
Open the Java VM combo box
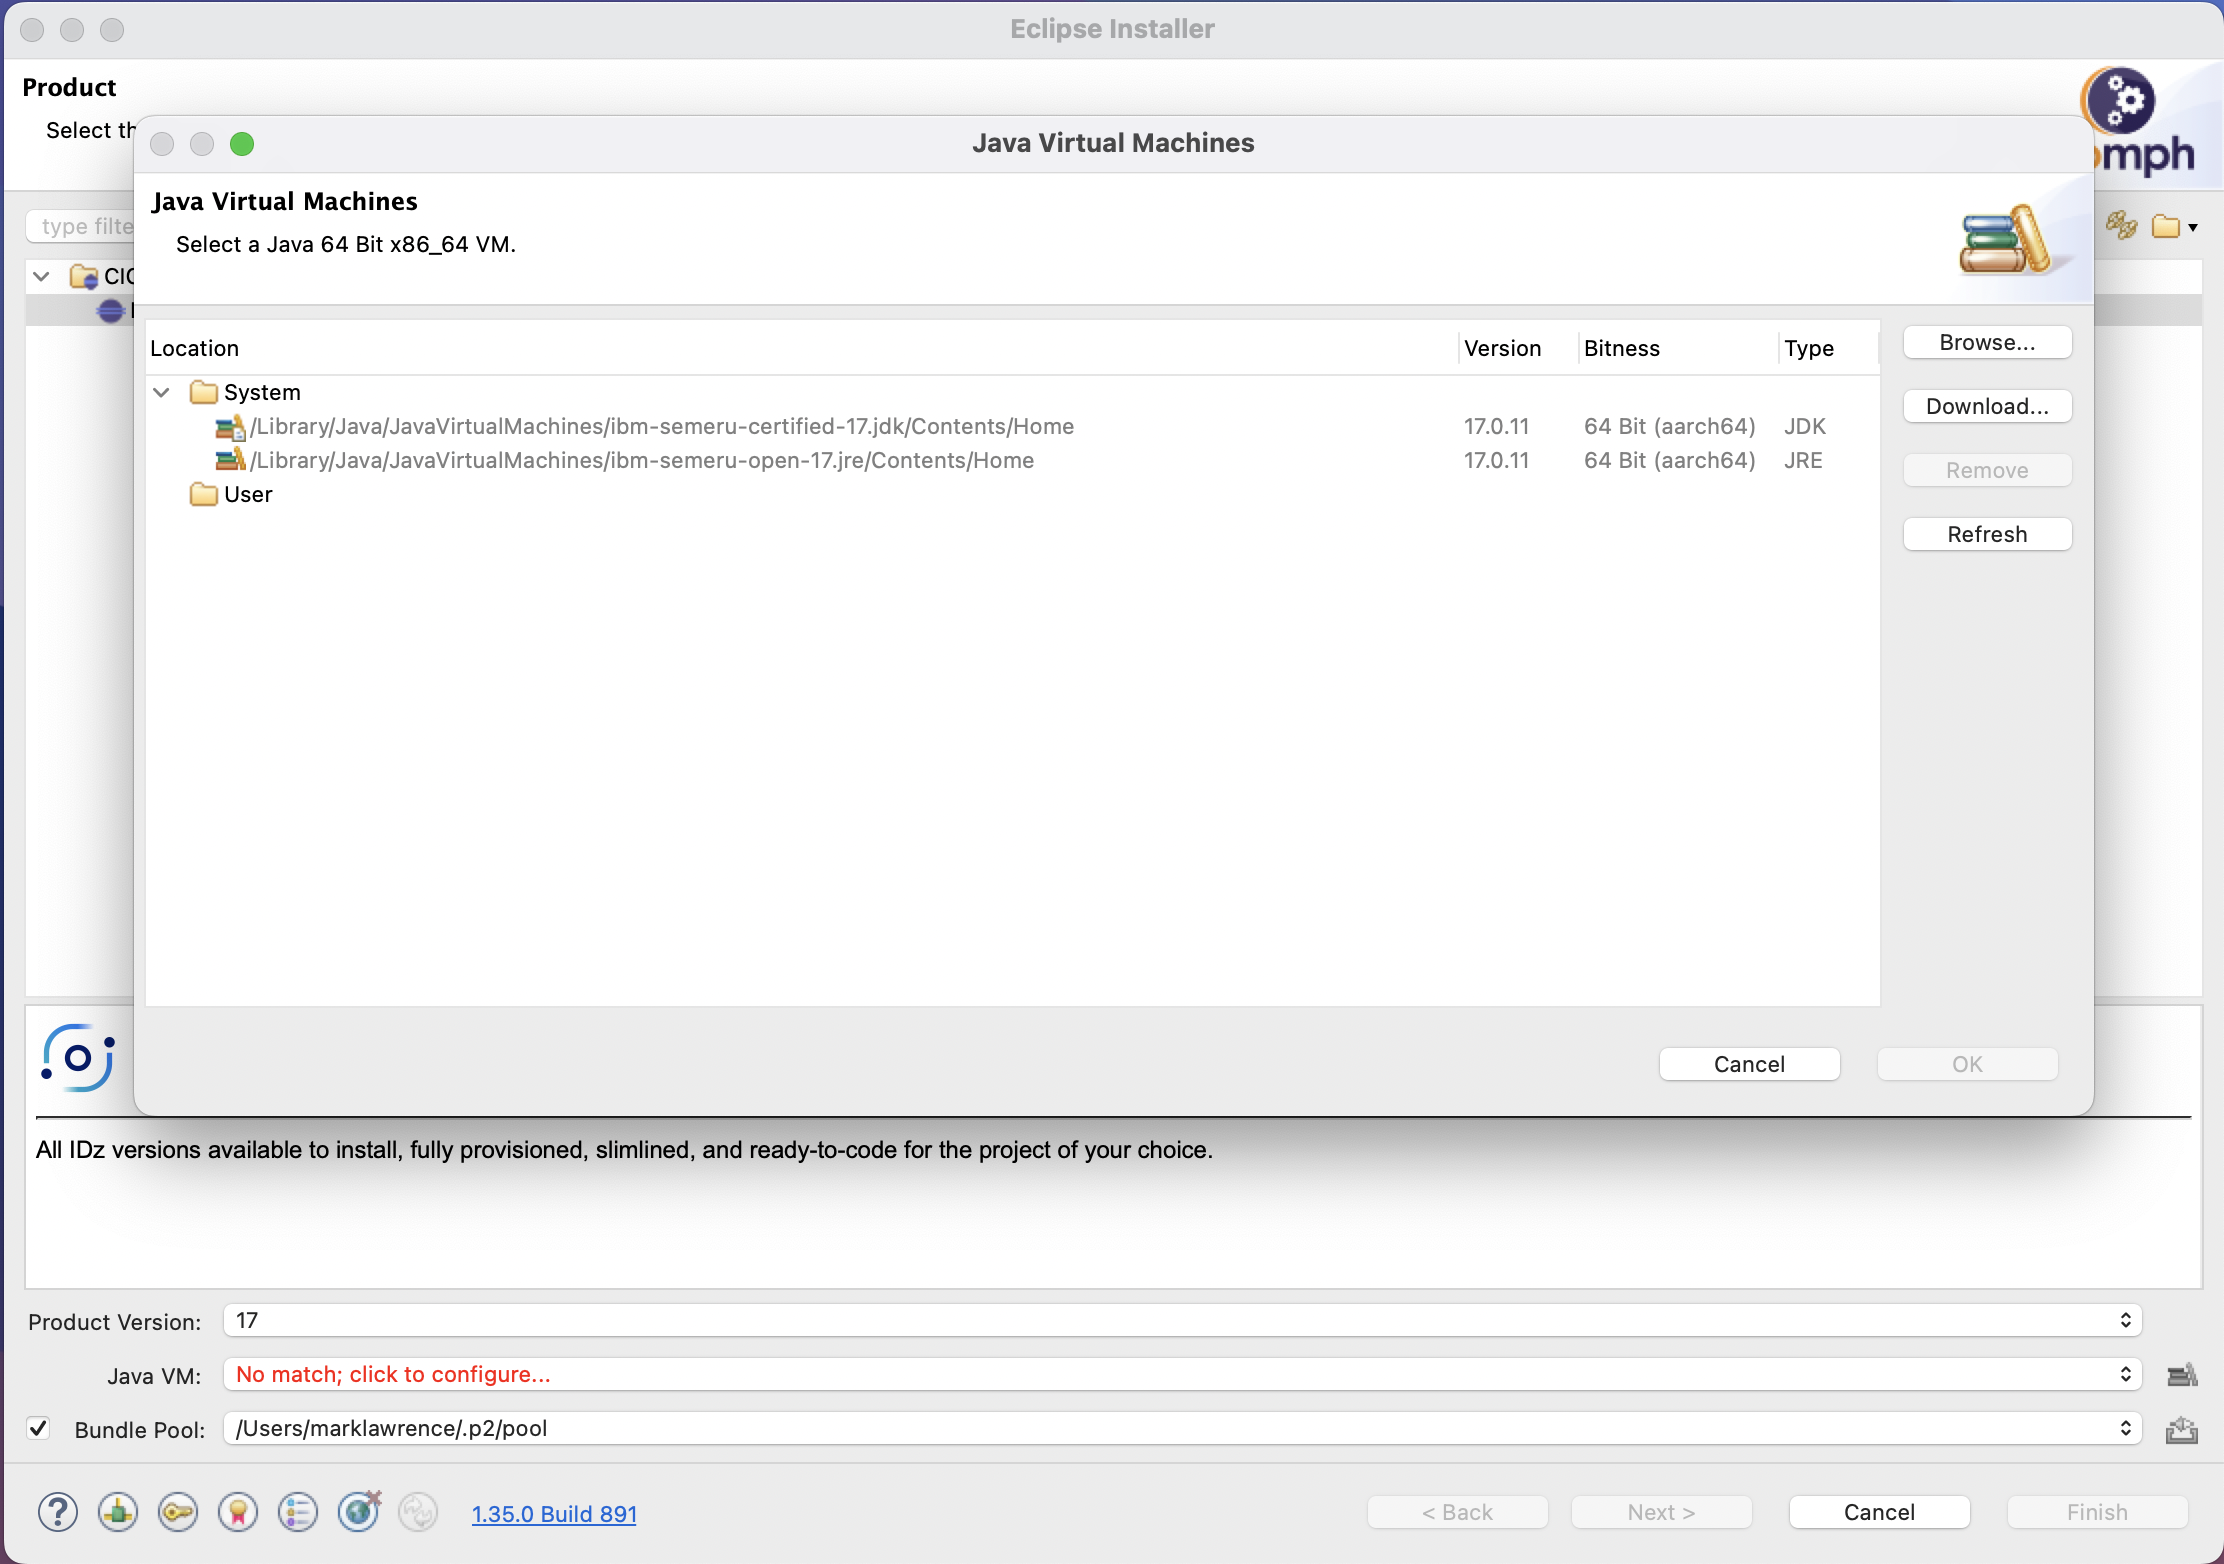pos(1180,1374)
